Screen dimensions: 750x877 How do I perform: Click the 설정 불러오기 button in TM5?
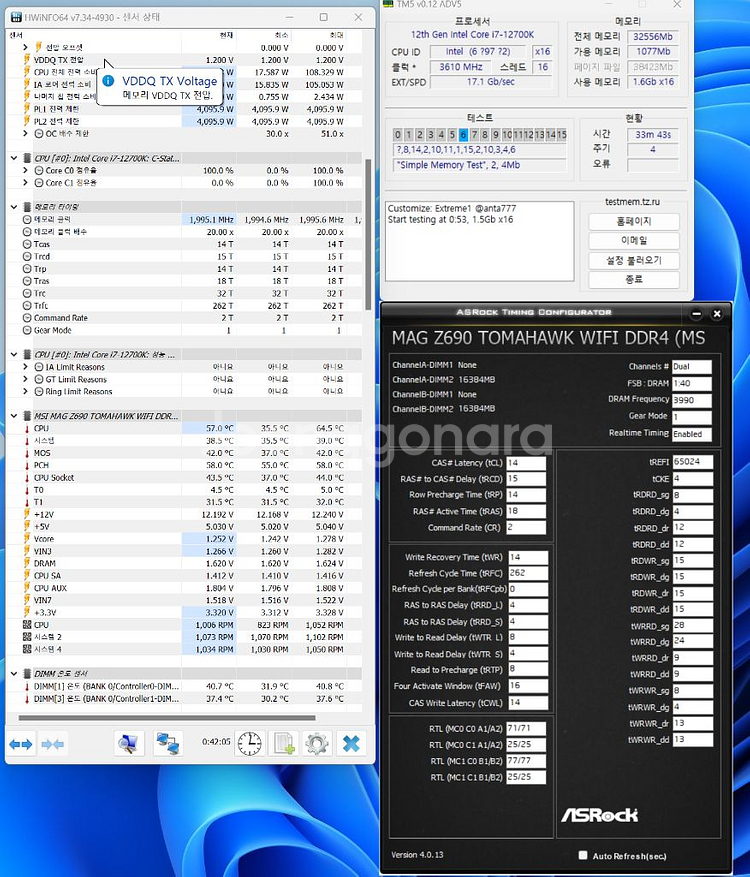point(634,260)
